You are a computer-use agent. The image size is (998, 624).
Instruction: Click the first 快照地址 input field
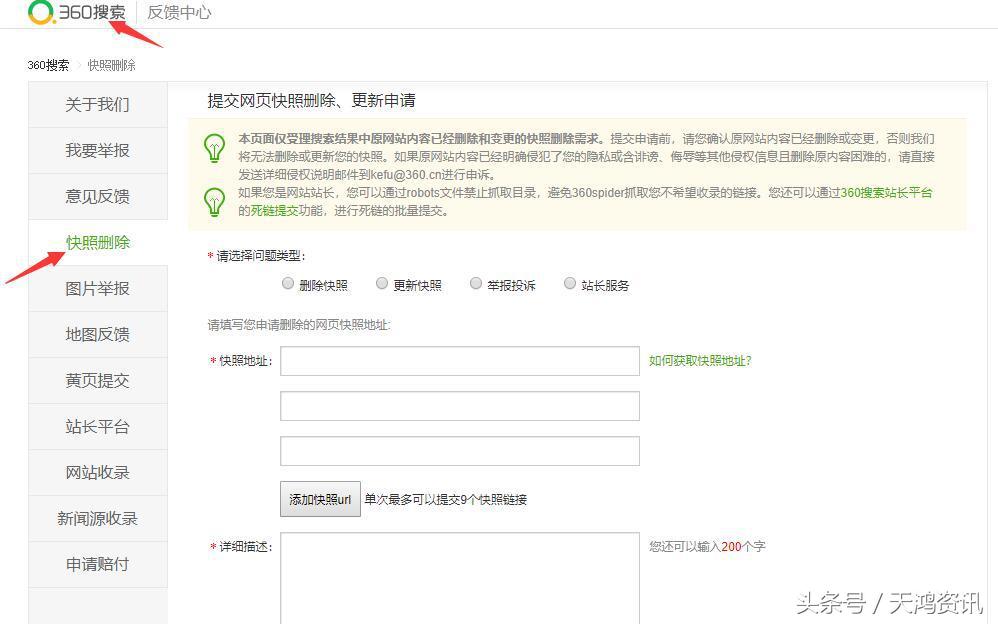459,361
